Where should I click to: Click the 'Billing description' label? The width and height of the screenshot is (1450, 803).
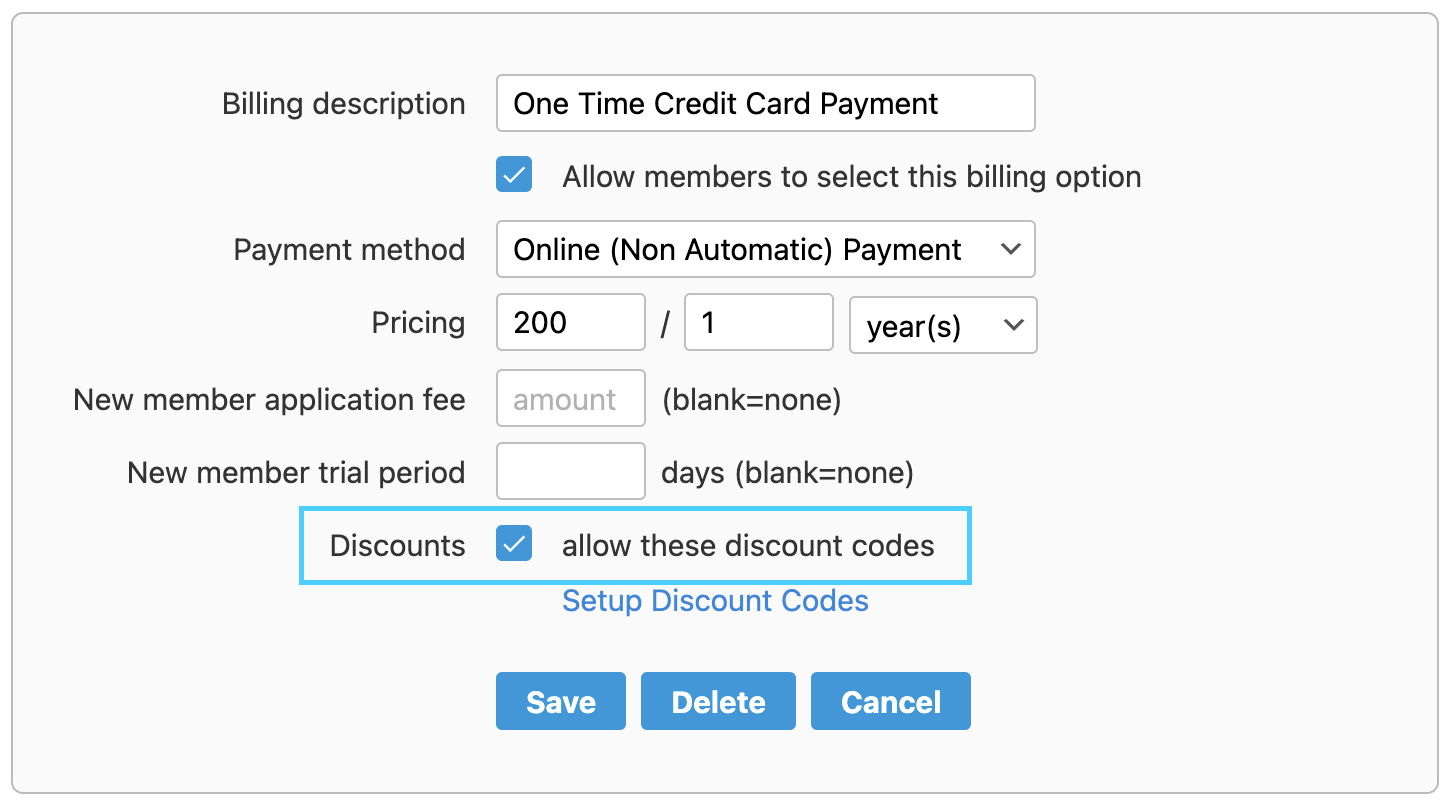(343, 104)
